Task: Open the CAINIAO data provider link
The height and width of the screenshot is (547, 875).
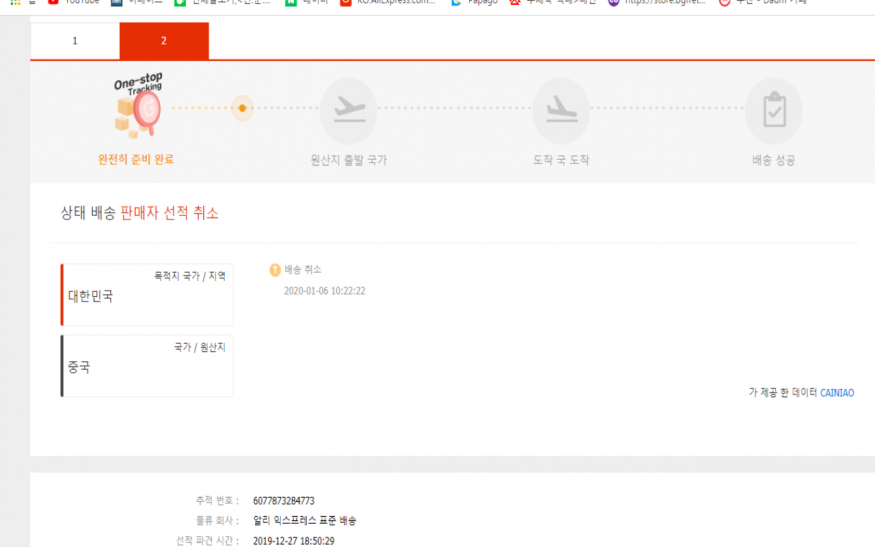Action: pos(837,393)
